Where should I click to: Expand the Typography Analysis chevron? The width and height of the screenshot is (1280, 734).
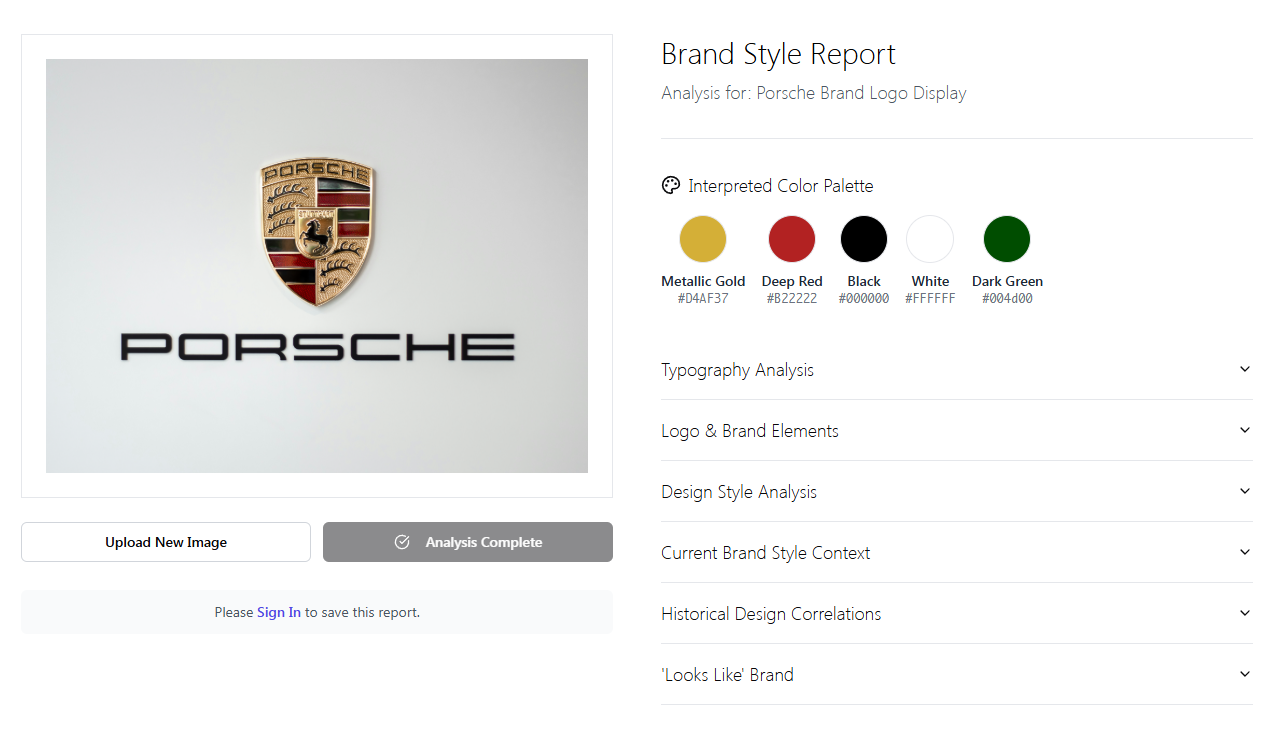point(1245,369)
